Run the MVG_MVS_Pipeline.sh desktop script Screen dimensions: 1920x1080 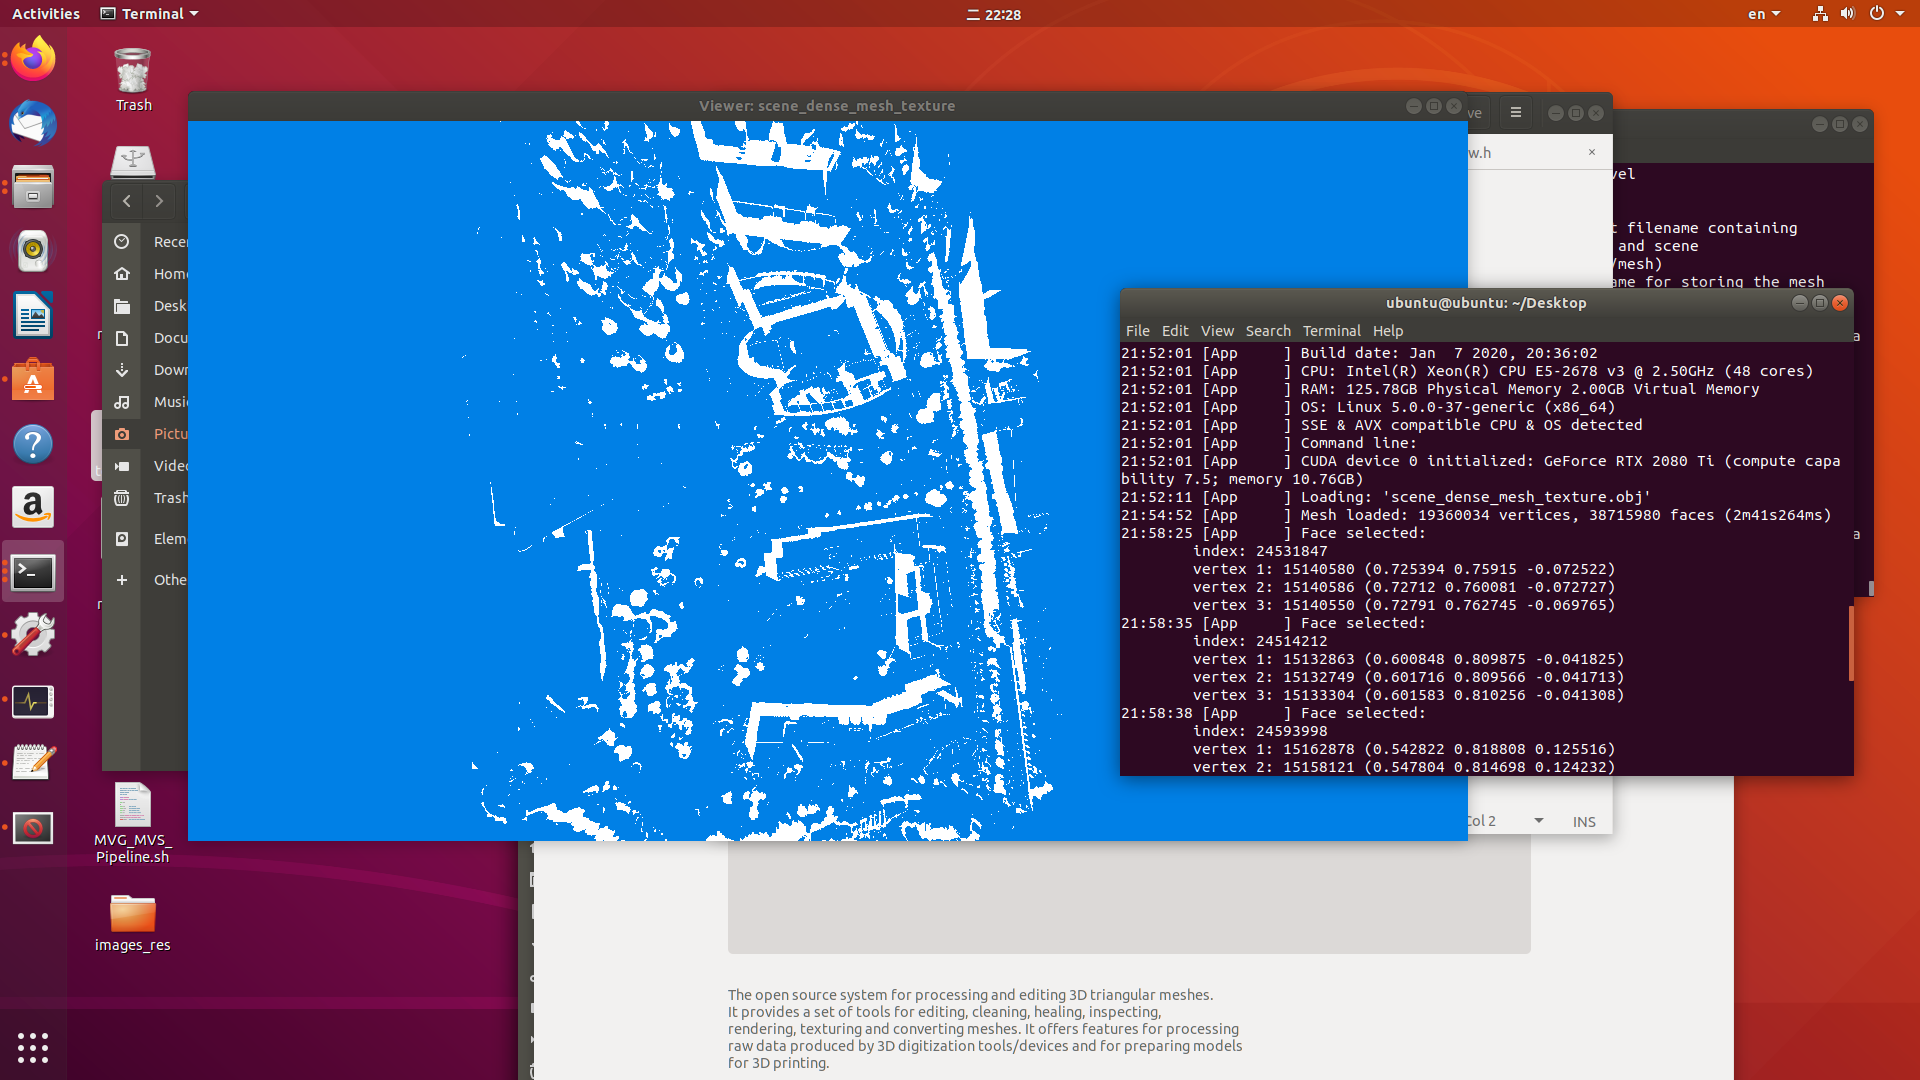pyautogui.click(x=132, y=804)
